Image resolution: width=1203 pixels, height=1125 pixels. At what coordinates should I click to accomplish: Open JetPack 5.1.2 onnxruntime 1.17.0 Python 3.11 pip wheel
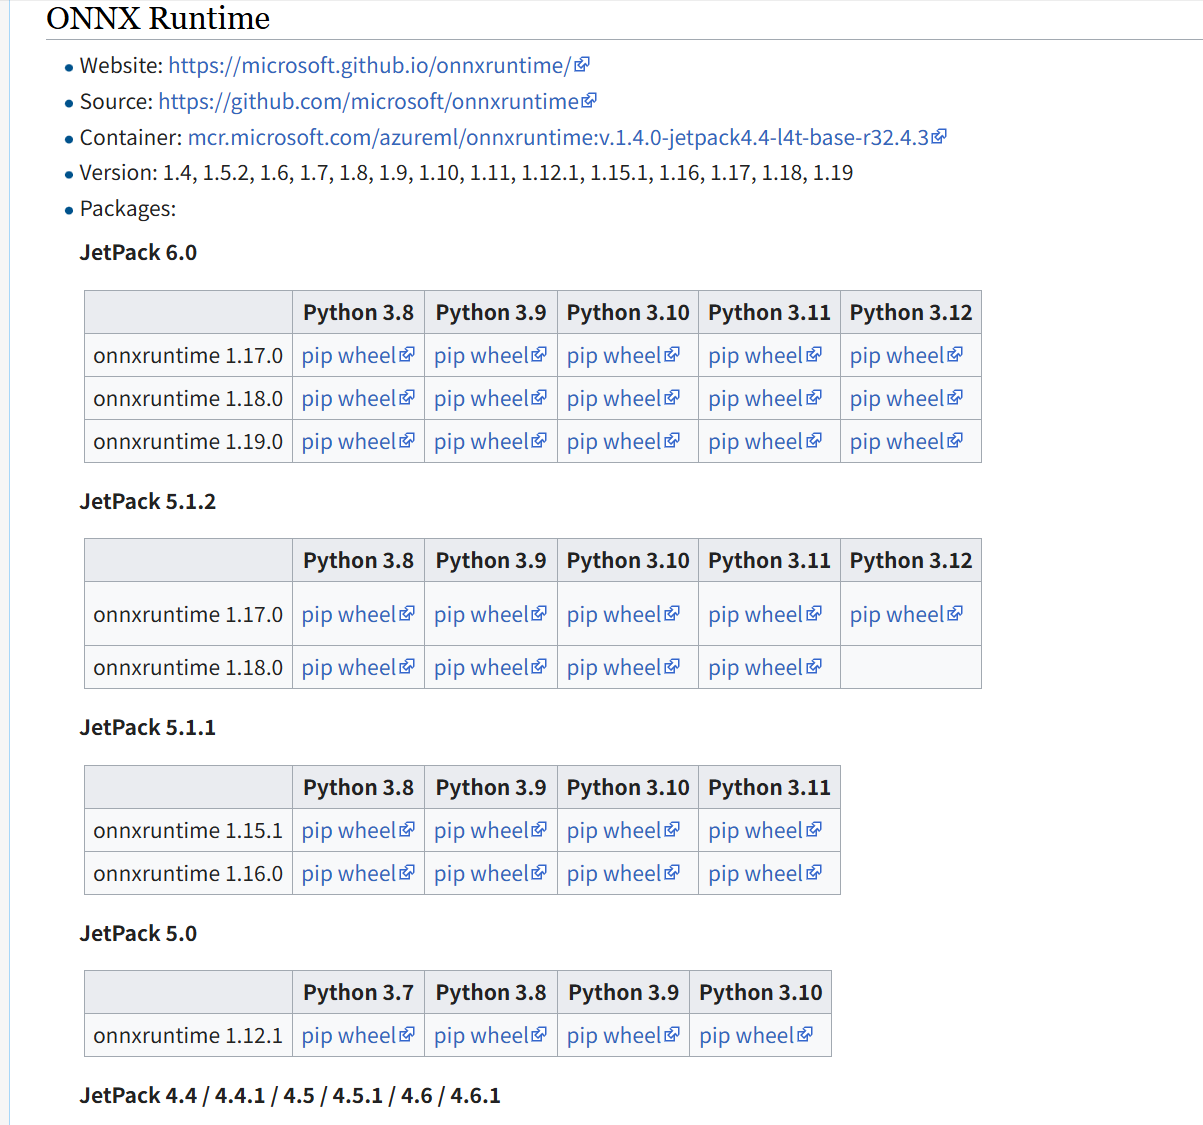pyautogui.click(x=765, y=615)
